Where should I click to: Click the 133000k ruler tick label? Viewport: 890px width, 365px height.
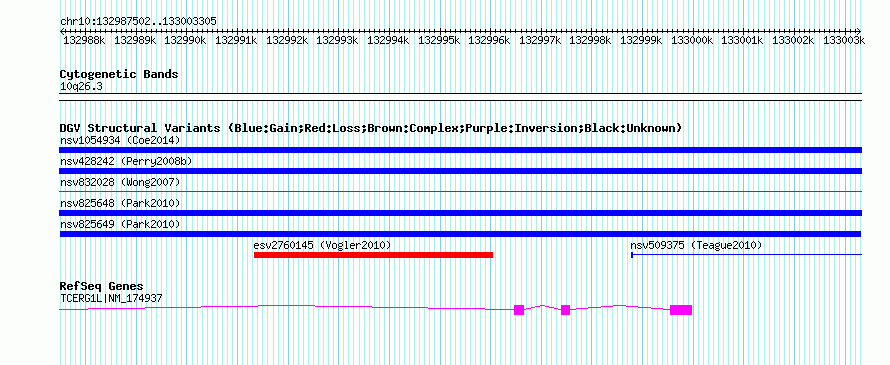pyautogui.click(x=691, y=40)
